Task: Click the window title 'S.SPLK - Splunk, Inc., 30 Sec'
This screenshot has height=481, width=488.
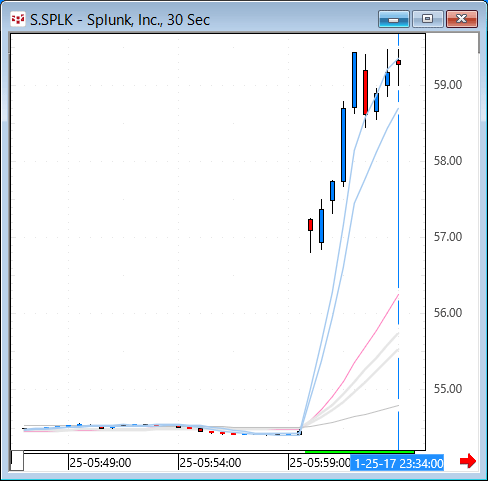Action: click(x=120, y=20)
